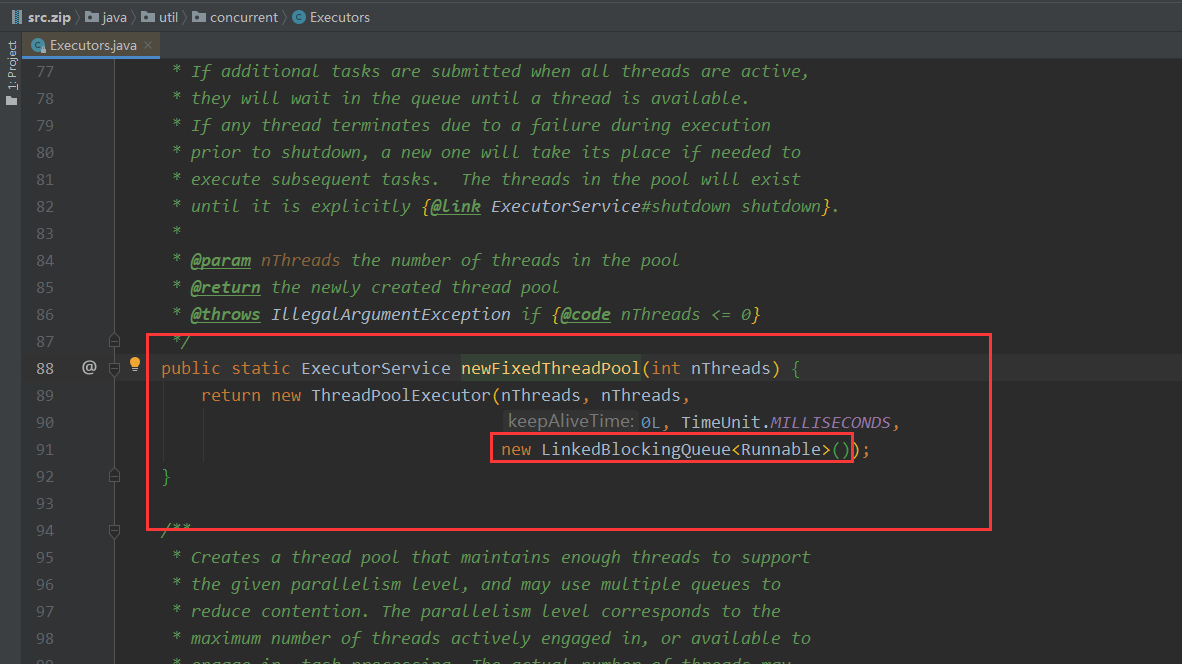
Task: Click the src.zip archive icon
Action: click(x=17, y=17)
